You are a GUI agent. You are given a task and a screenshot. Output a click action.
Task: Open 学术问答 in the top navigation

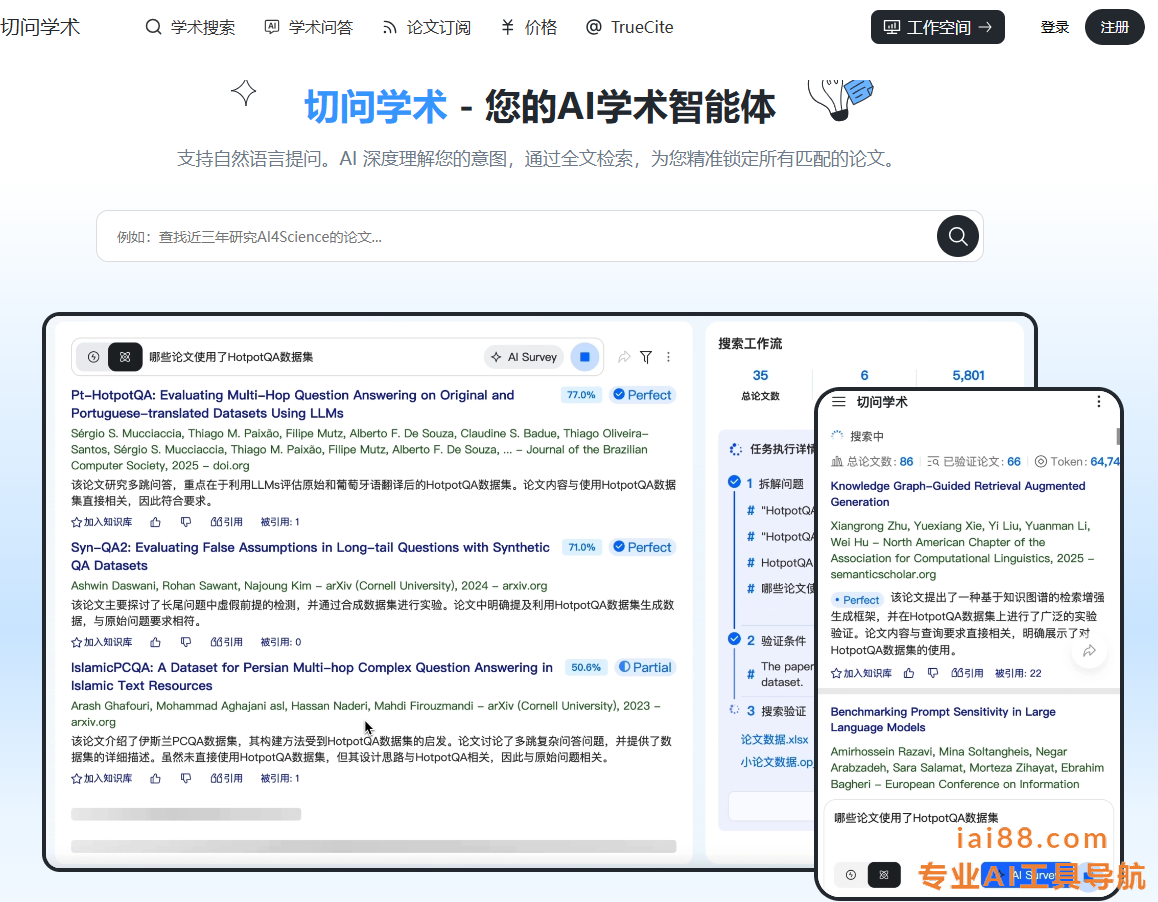pos(308,27)
